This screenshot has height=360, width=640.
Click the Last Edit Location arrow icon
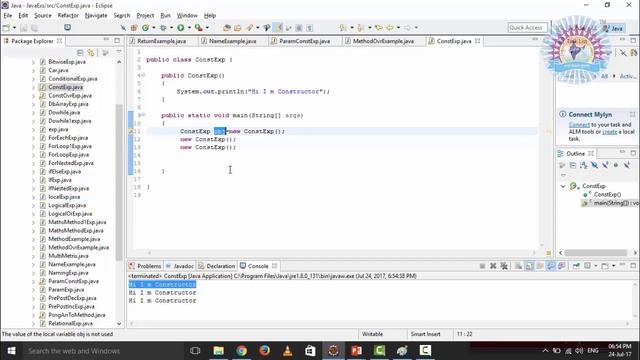tap(379, 28)
